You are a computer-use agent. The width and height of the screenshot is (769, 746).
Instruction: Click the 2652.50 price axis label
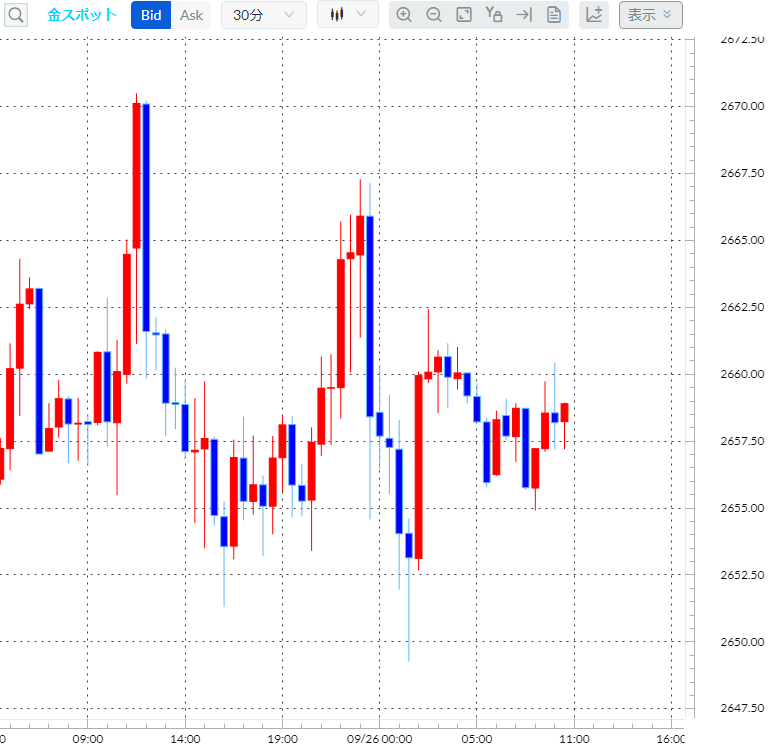pyautogui.click(x=742, y=575)
